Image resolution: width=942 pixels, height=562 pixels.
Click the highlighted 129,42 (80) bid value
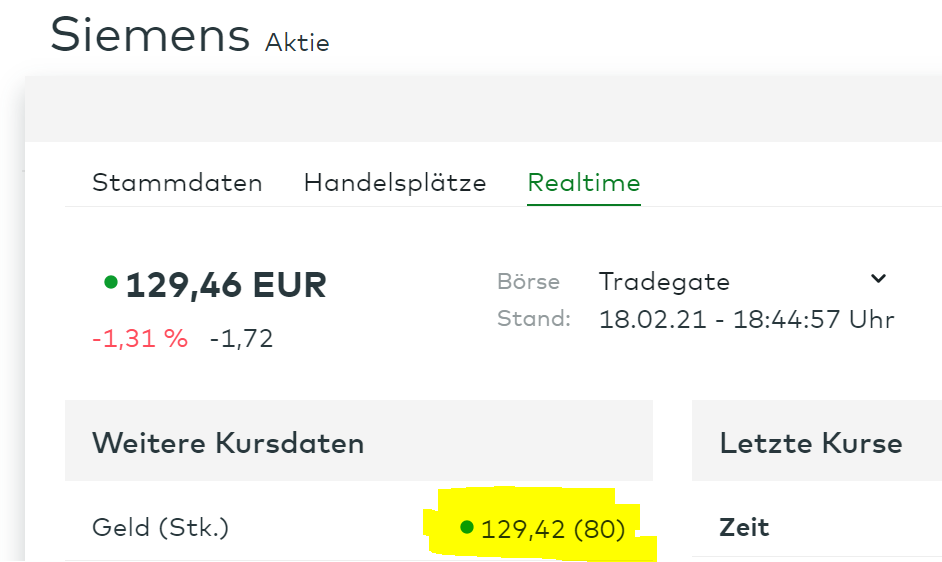click(x=552, y=529)
